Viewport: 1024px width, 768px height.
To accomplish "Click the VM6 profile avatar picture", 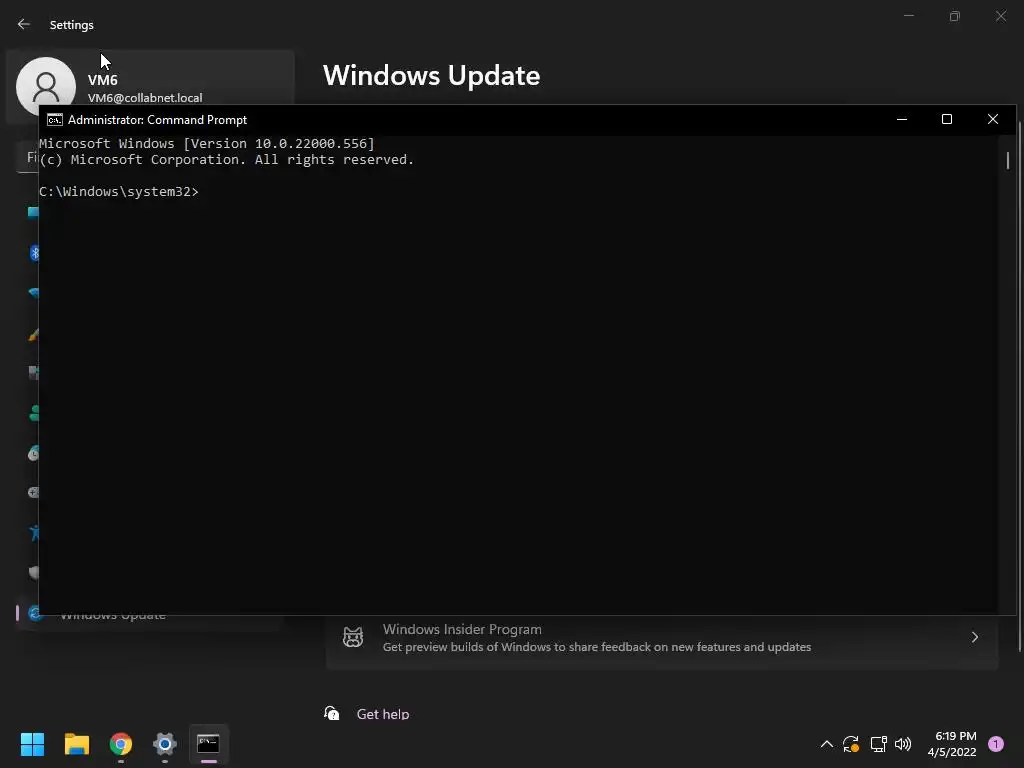I will pos(46,86).
